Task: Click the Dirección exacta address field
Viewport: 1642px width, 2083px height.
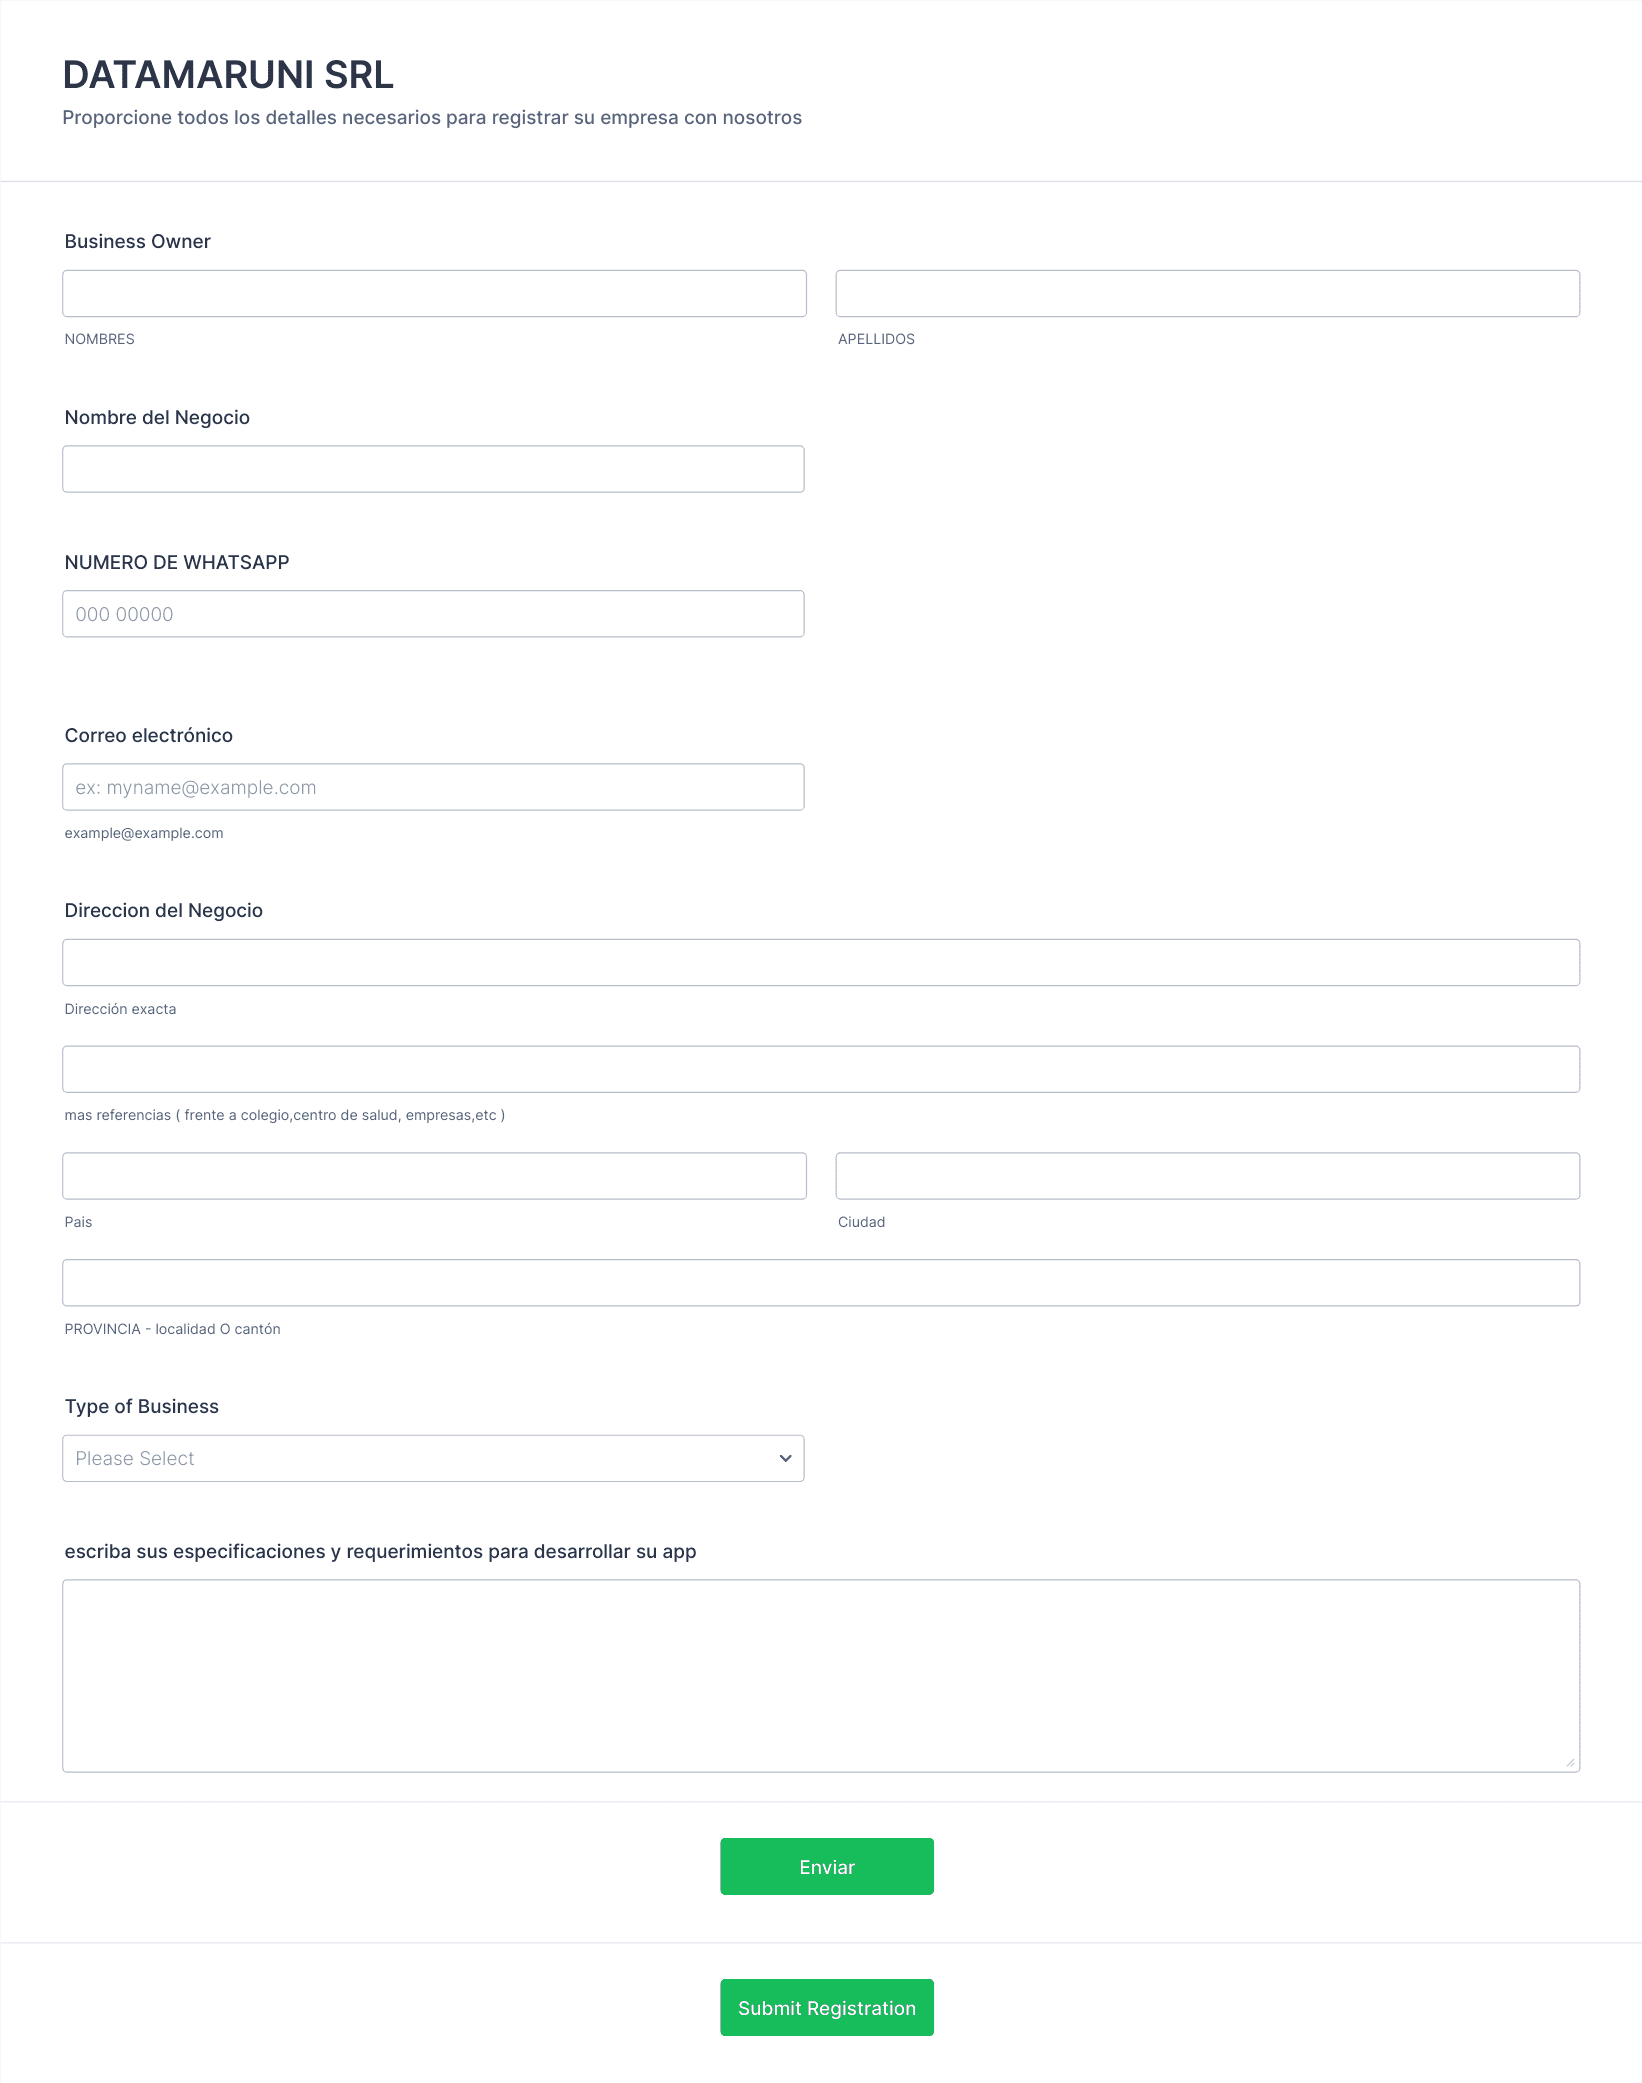Action: coord(820,962)
